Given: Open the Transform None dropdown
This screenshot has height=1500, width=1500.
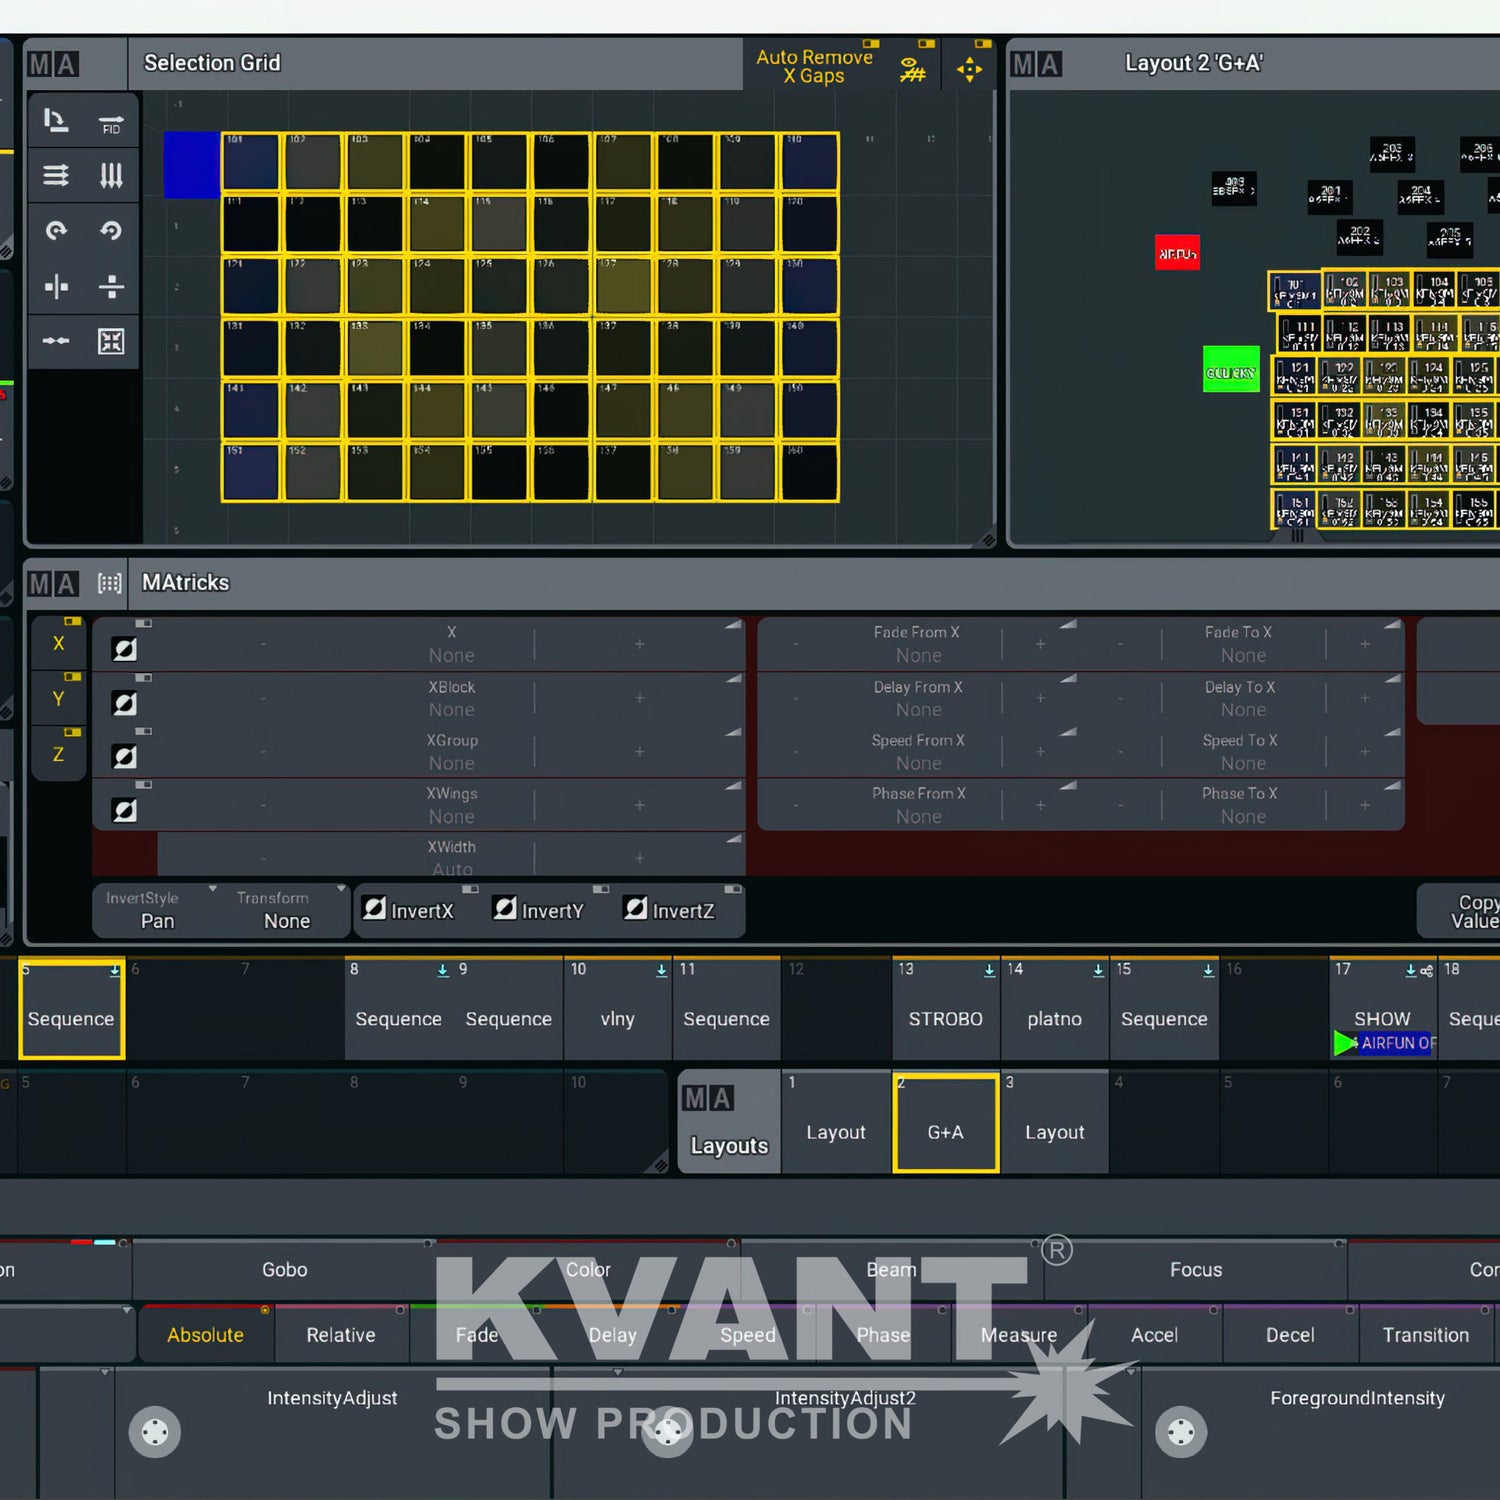Looking at the screenshot, I should (x=287, y=910).
